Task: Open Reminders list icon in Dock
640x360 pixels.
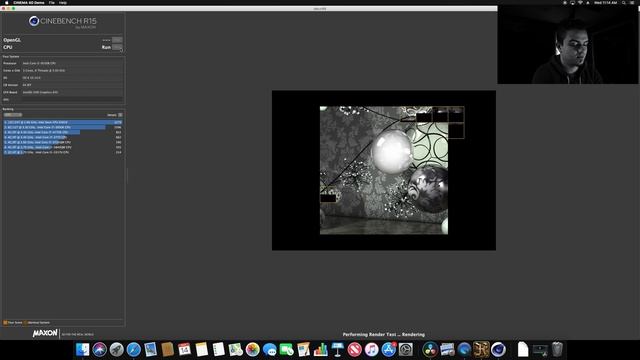Action: 219,350
